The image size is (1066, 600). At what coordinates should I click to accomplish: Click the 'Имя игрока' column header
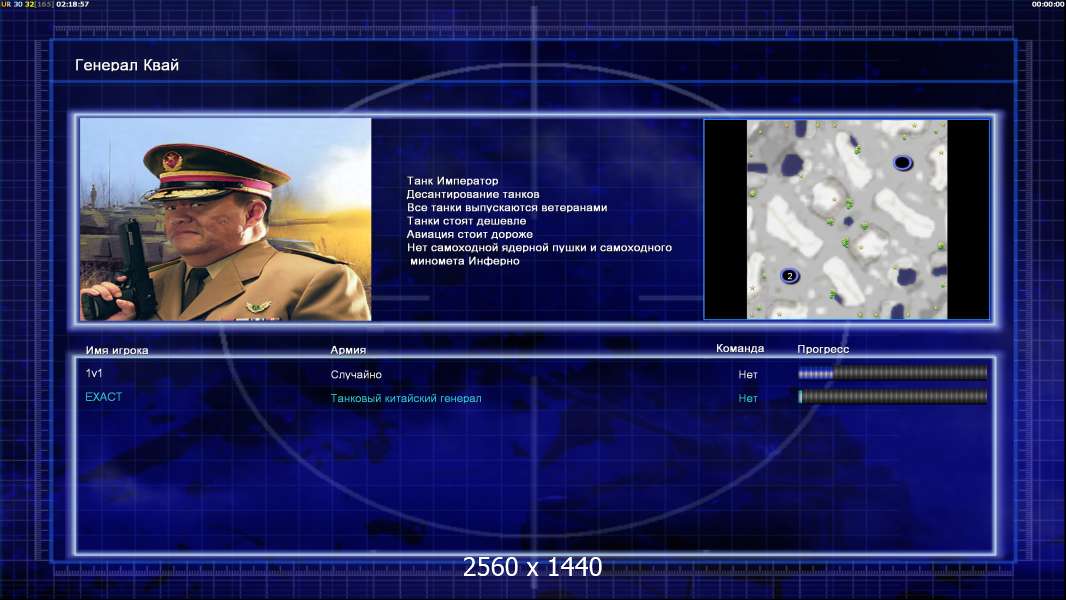tap(117, 351)
